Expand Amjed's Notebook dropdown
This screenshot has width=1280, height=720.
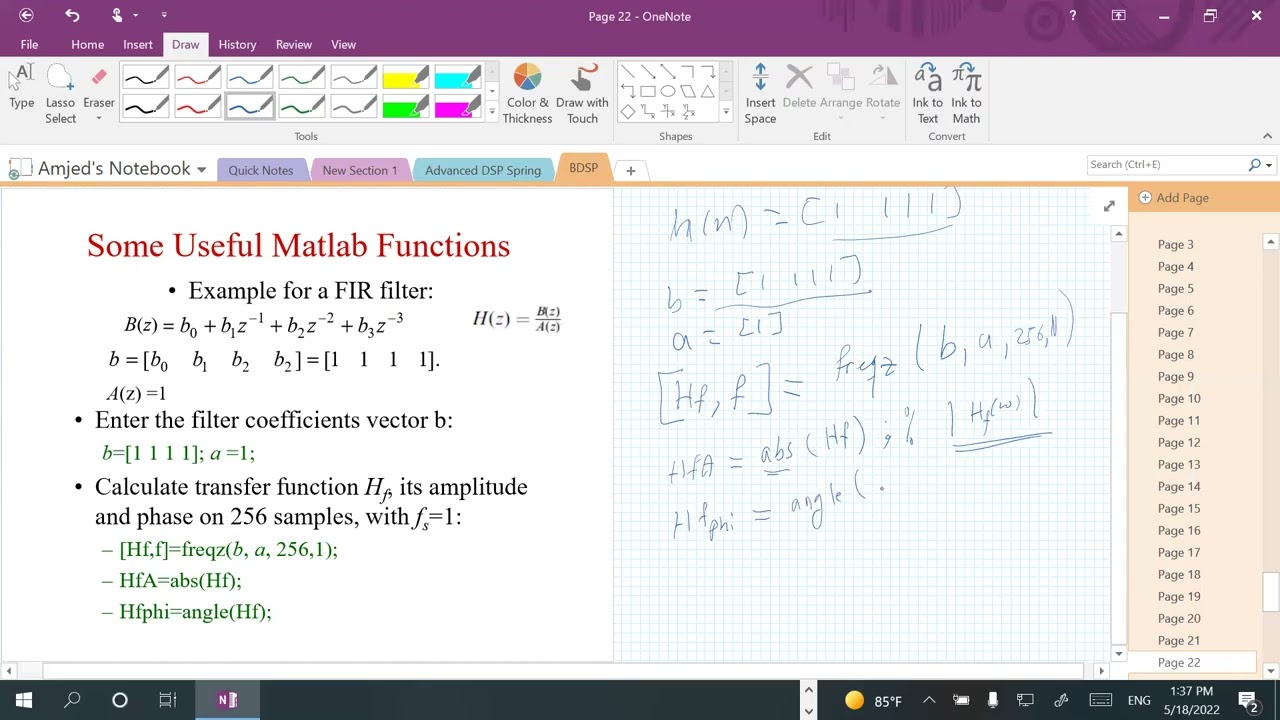tap(201, 170)
